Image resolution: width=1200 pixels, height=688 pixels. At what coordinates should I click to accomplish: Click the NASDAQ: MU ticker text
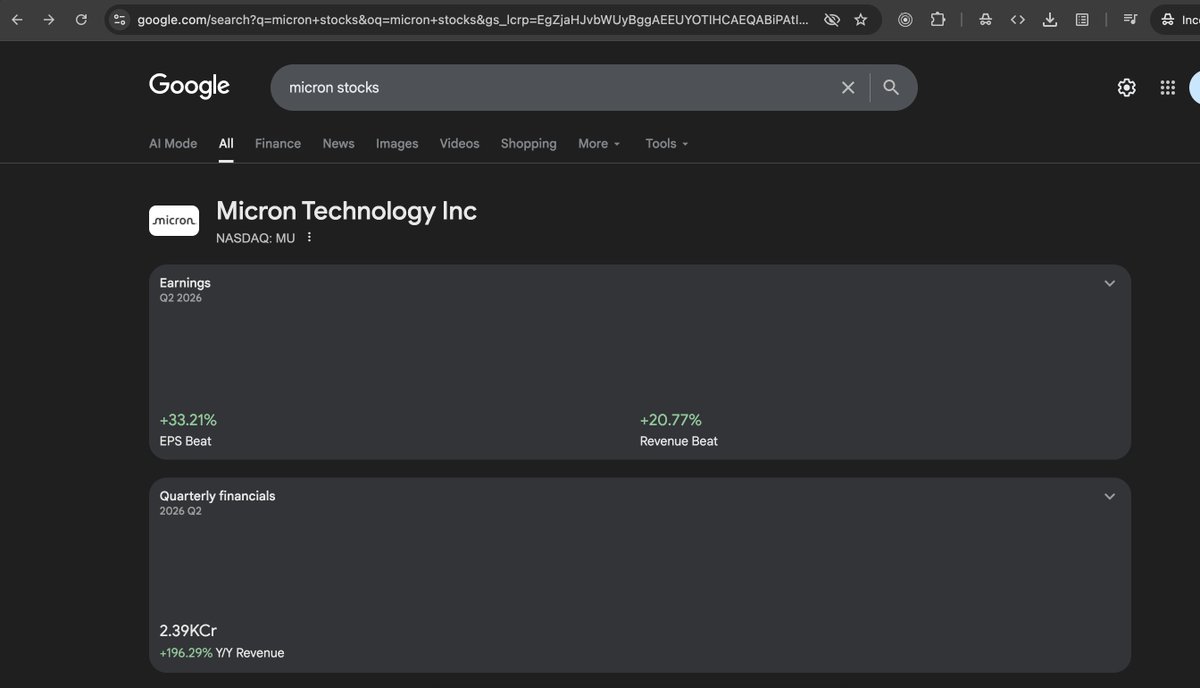(x=255, y=238)
